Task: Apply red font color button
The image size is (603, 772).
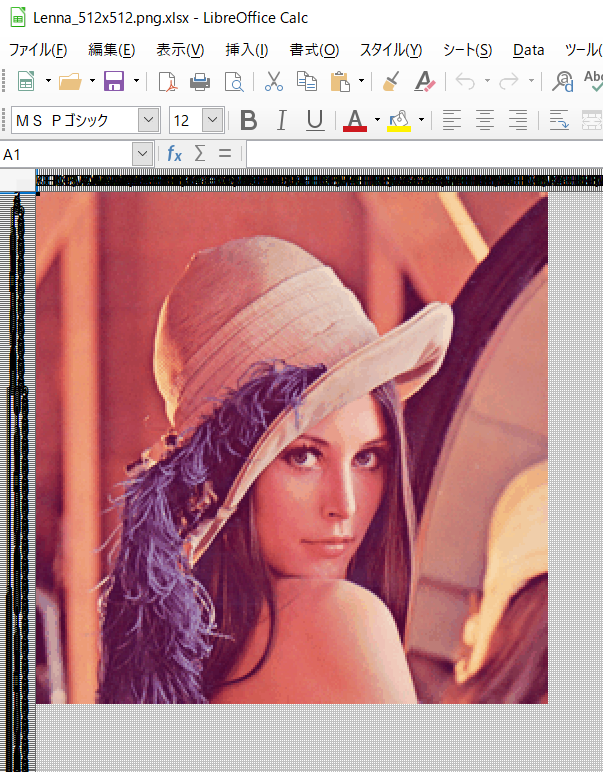Action: point(355,120)
